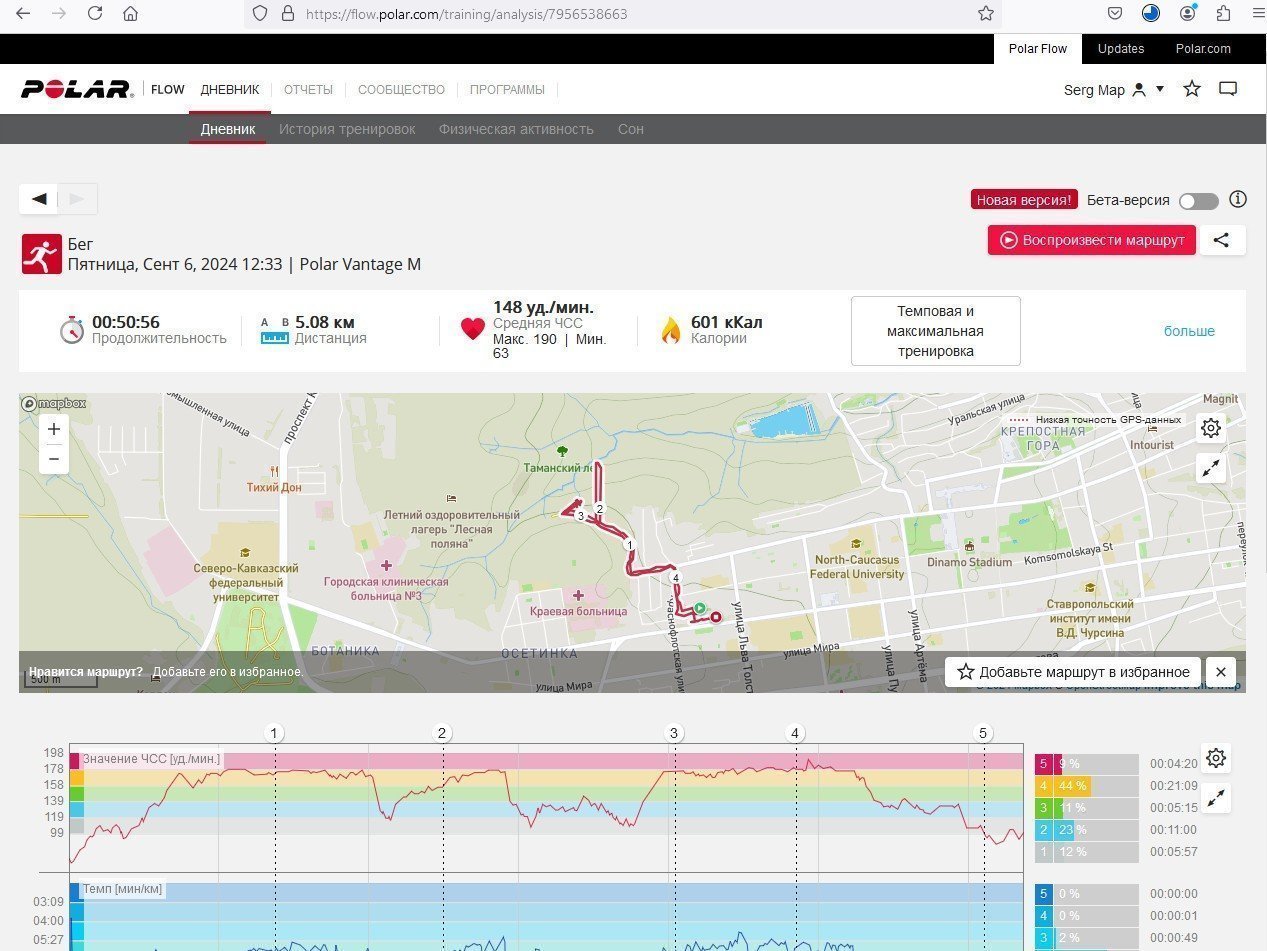Viewport: 1267px width, 951px height.
Task: Open the Polar.com top link
Action: pos(1203,48)
